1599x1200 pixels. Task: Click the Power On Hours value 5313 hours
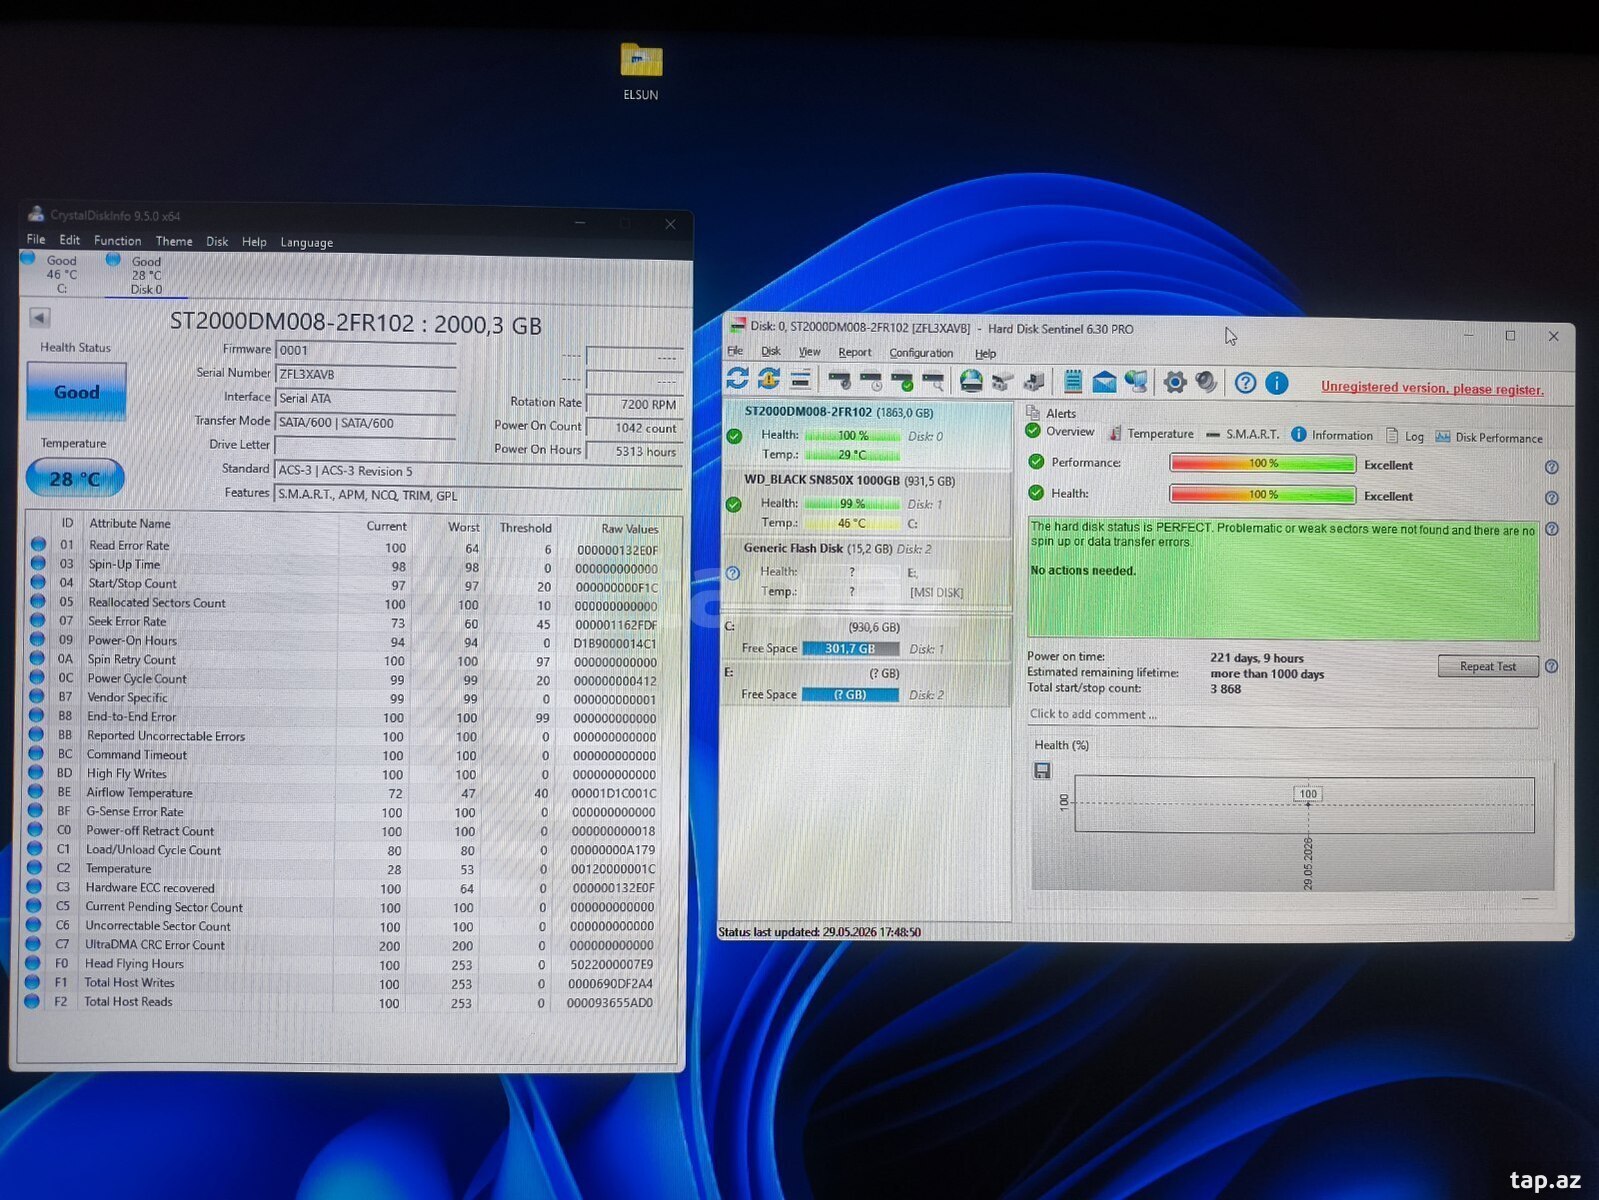click(633, 452)
